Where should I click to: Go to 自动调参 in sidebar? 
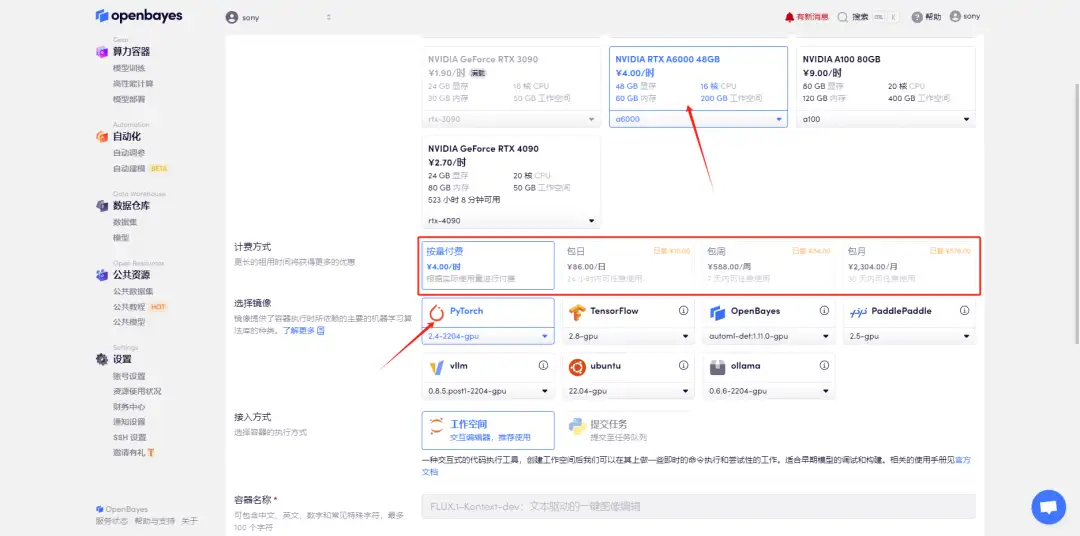click(x=129, y=152)
